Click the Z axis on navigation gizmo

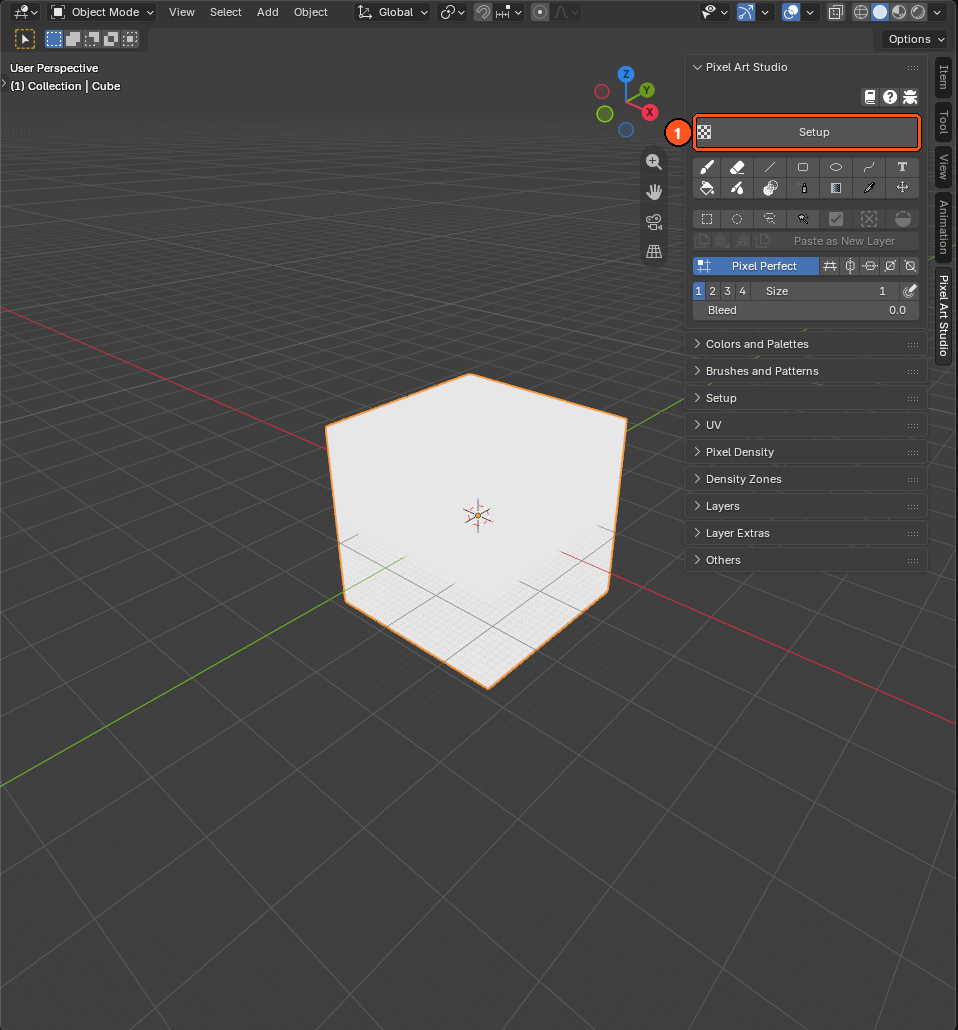pyautogui.click(x=626, y=74)
